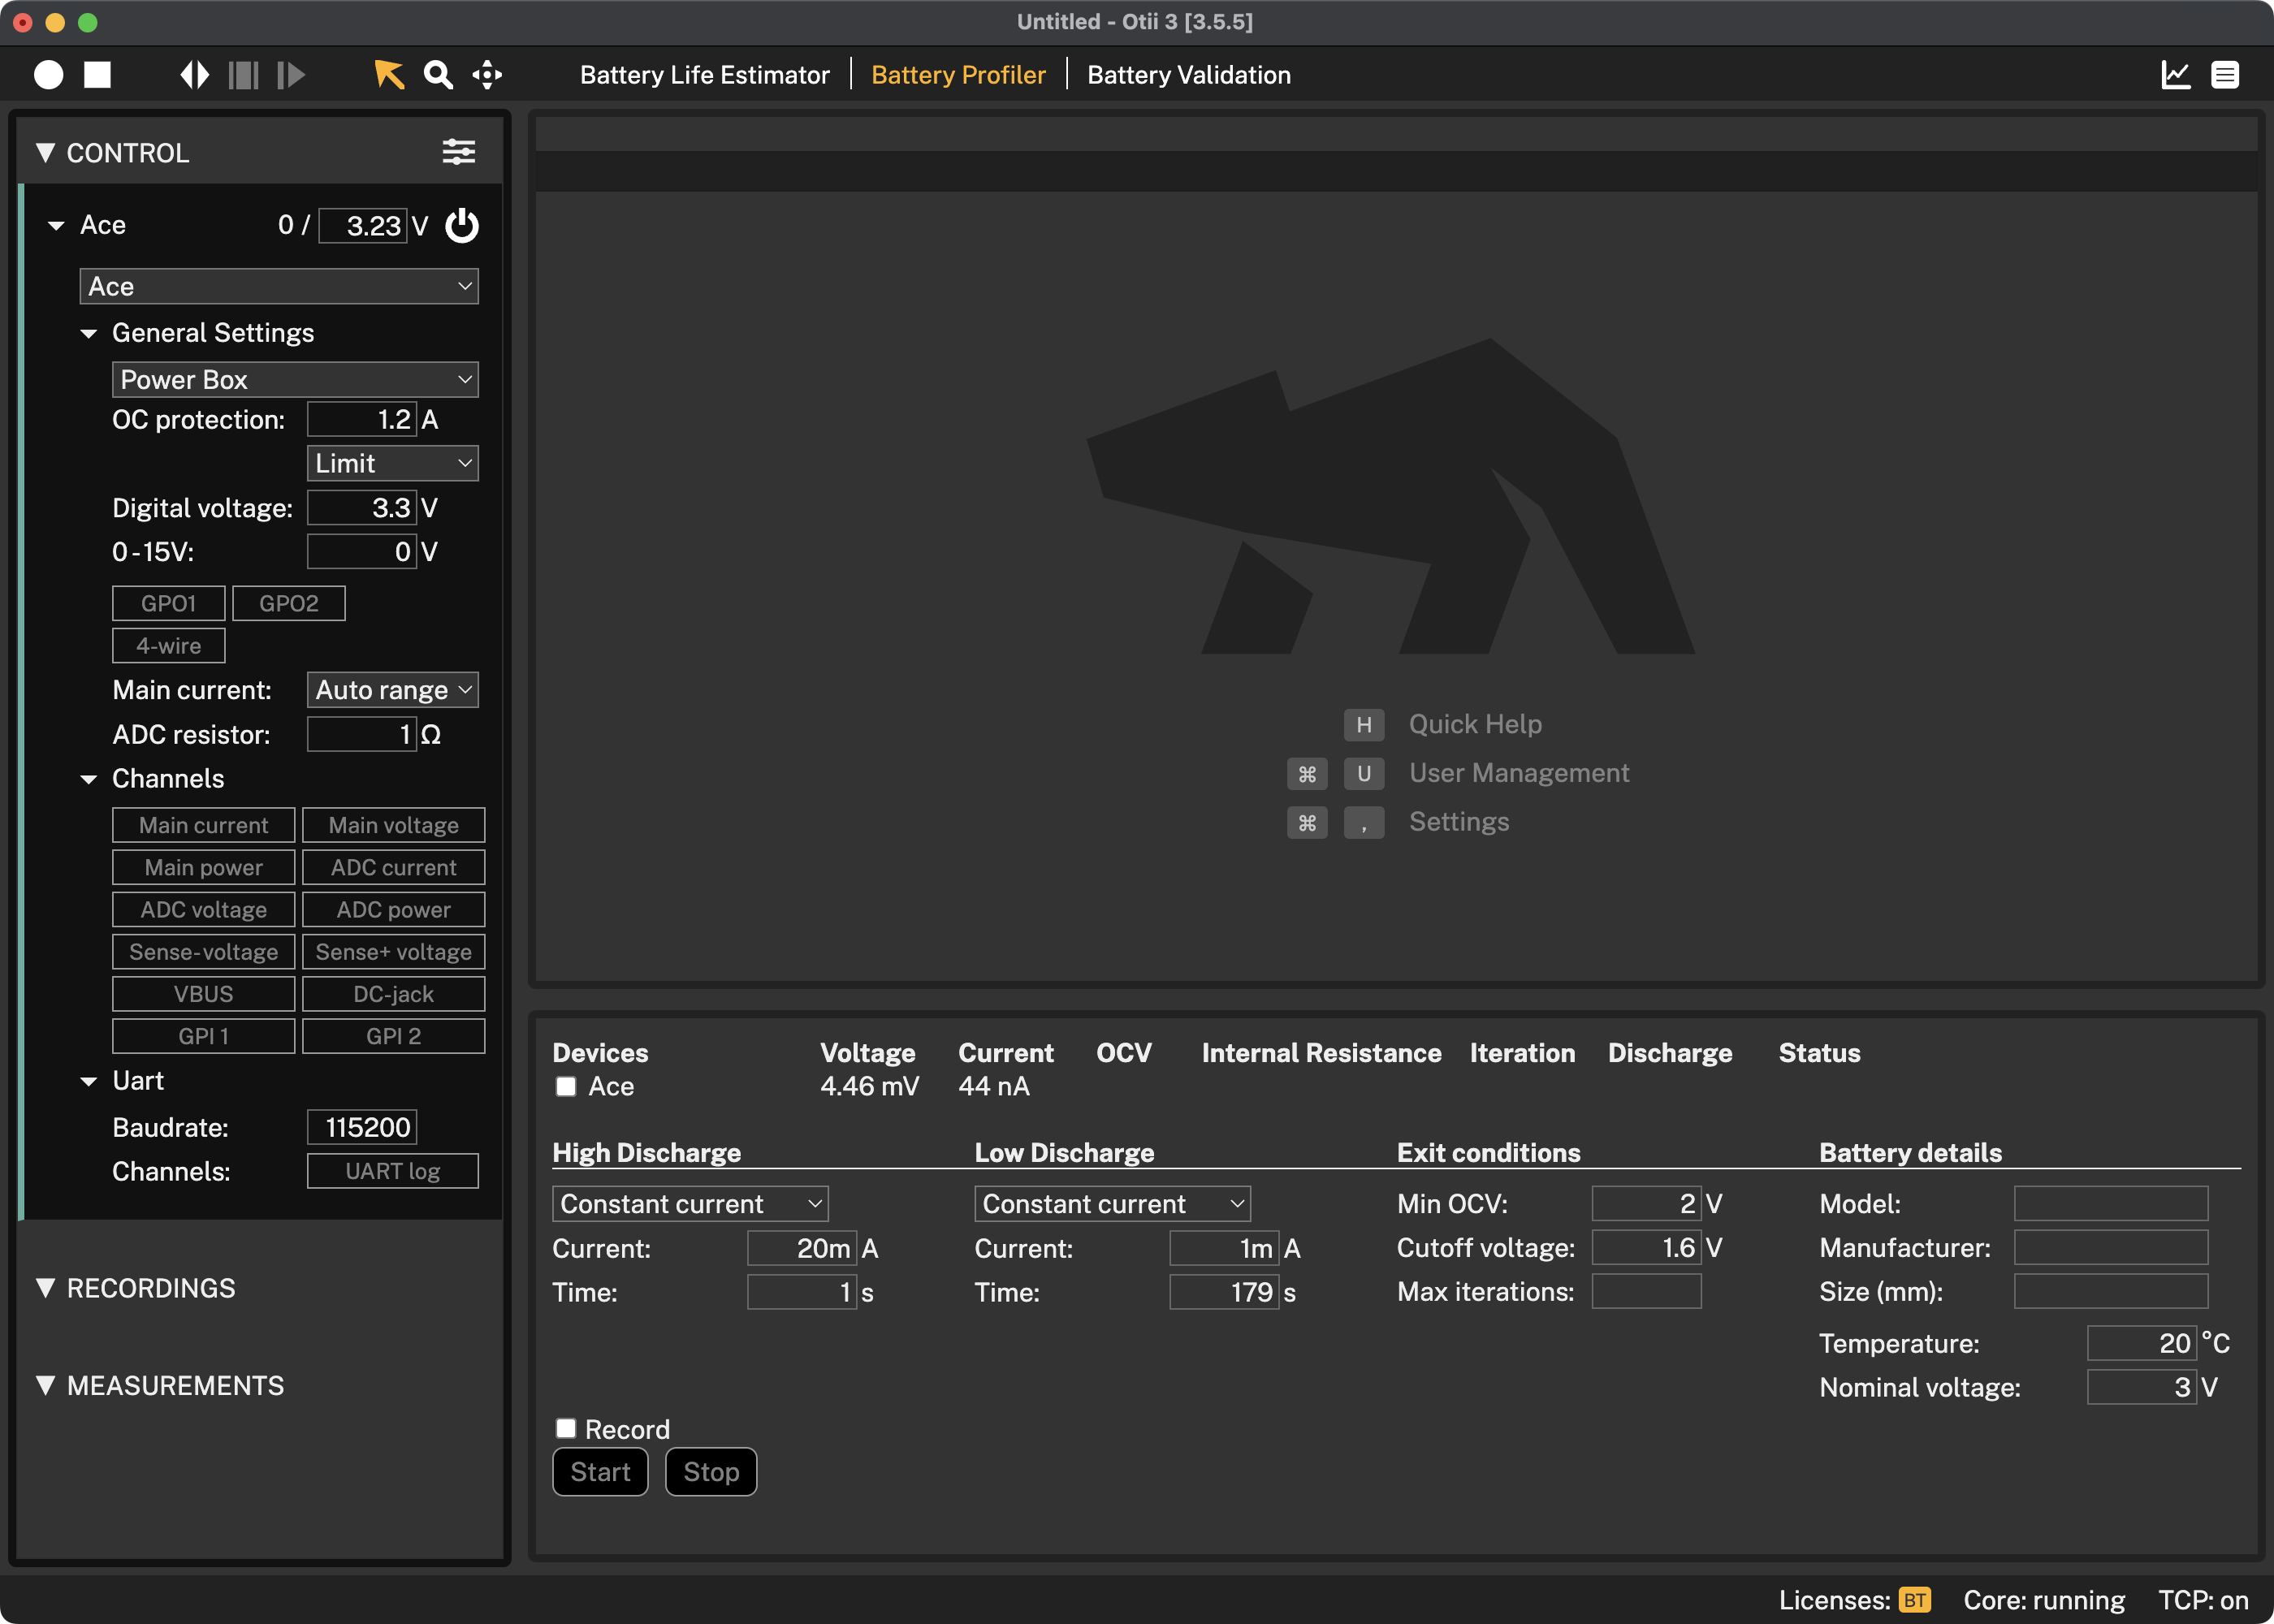2274x1624 pixels.
Task: Enable Main current channel
Action: coord(204,825)
